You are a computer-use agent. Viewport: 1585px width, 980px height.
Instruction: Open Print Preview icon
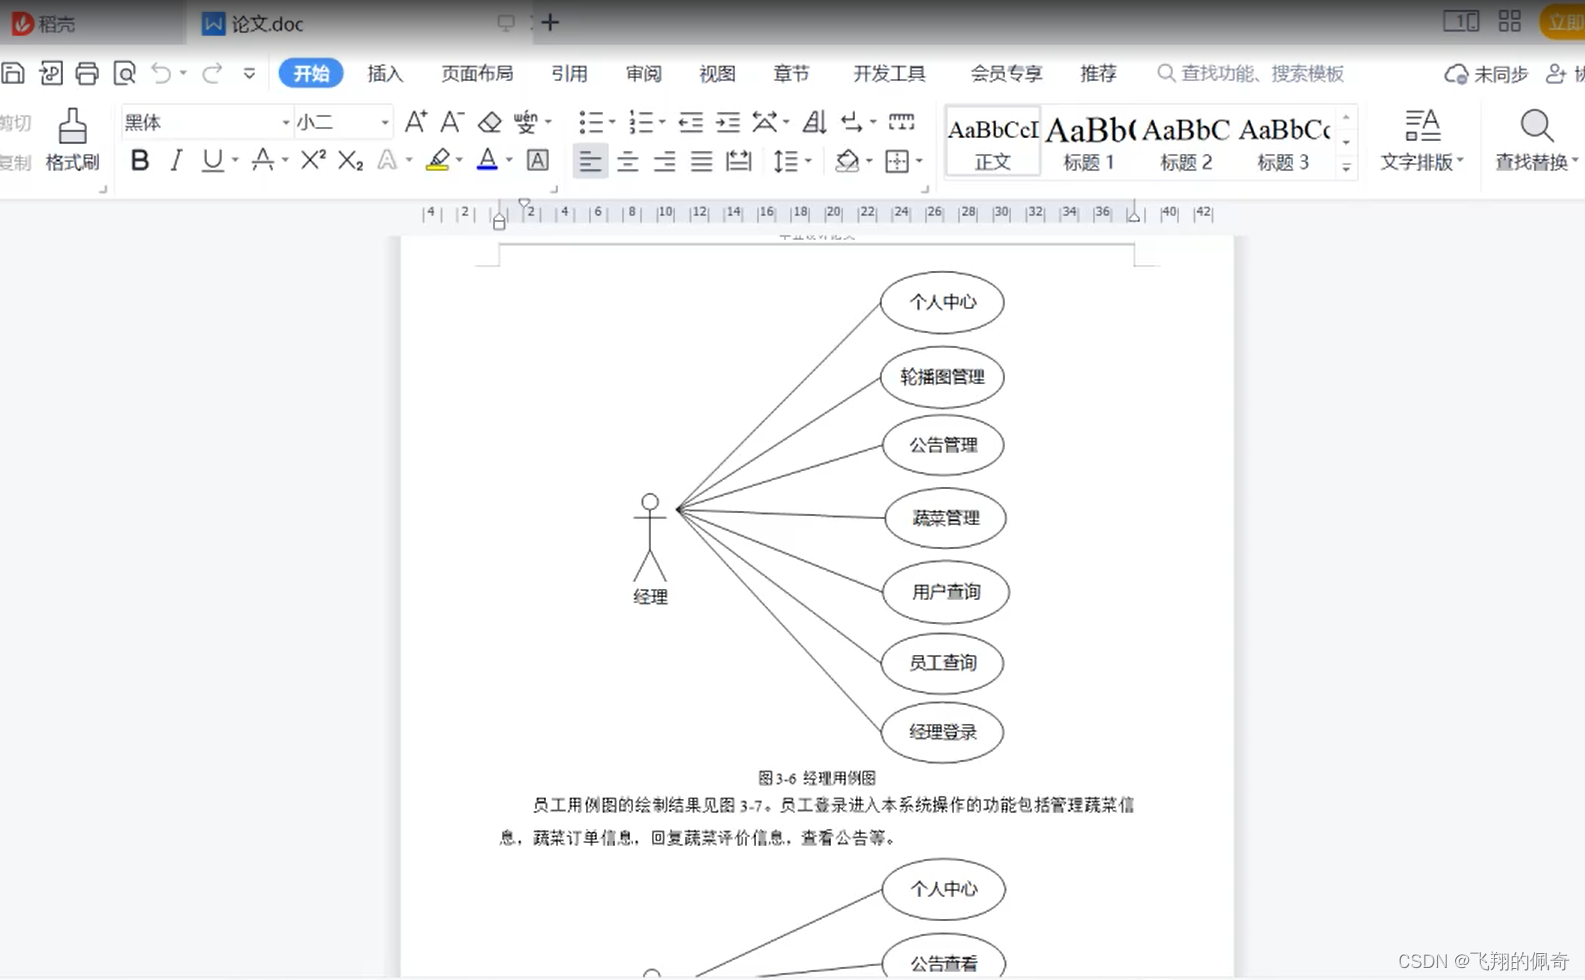click(x=124, y=73)
